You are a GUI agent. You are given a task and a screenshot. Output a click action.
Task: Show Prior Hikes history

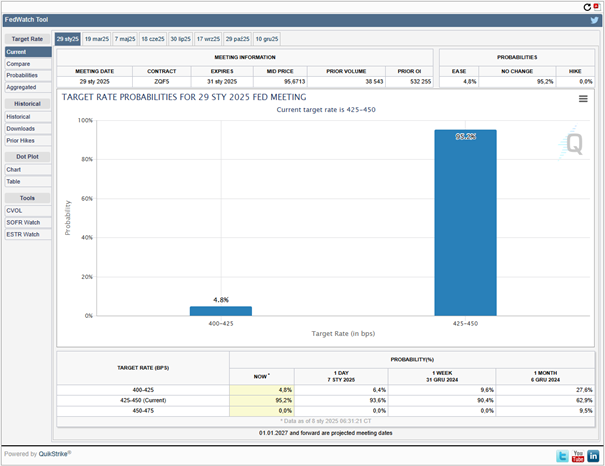coord(21,140)
